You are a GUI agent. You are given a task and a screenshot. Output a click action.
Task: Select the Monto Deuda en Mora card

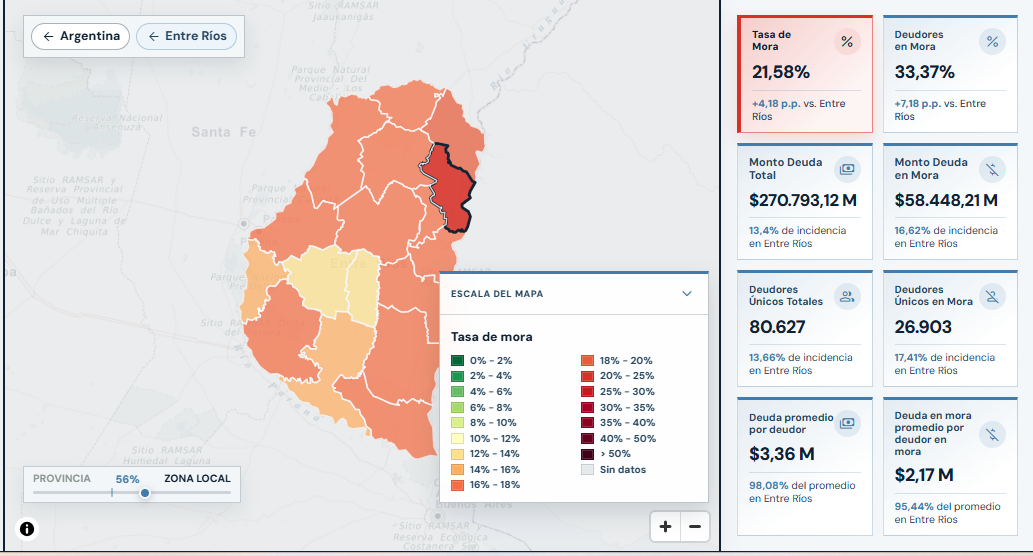pos(950,202)
